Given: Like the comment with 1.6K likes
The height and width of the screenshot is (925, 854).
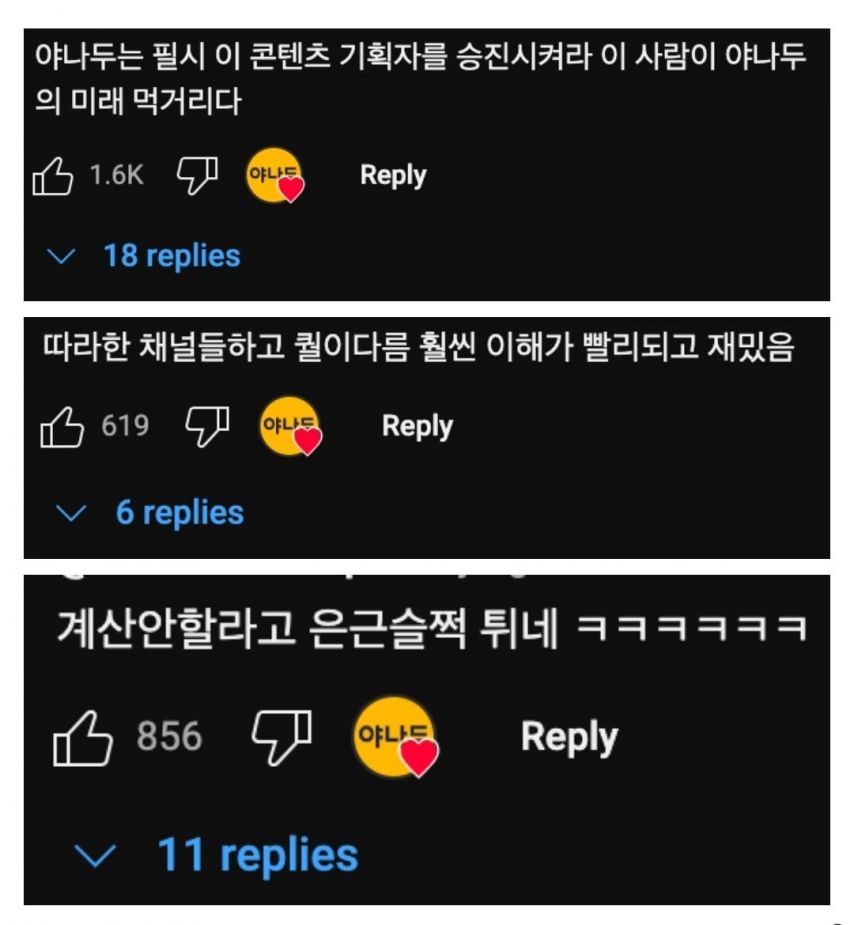Looking at the screenshot, I should coord(52,176).
